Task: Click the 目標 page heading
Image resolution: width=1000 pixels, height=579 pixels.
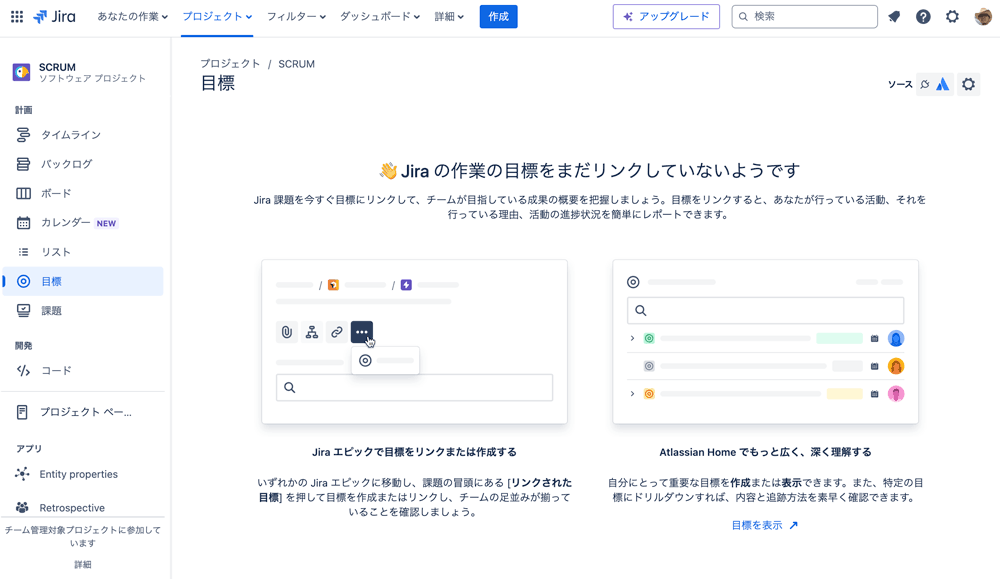Action: tap(218, 84)
